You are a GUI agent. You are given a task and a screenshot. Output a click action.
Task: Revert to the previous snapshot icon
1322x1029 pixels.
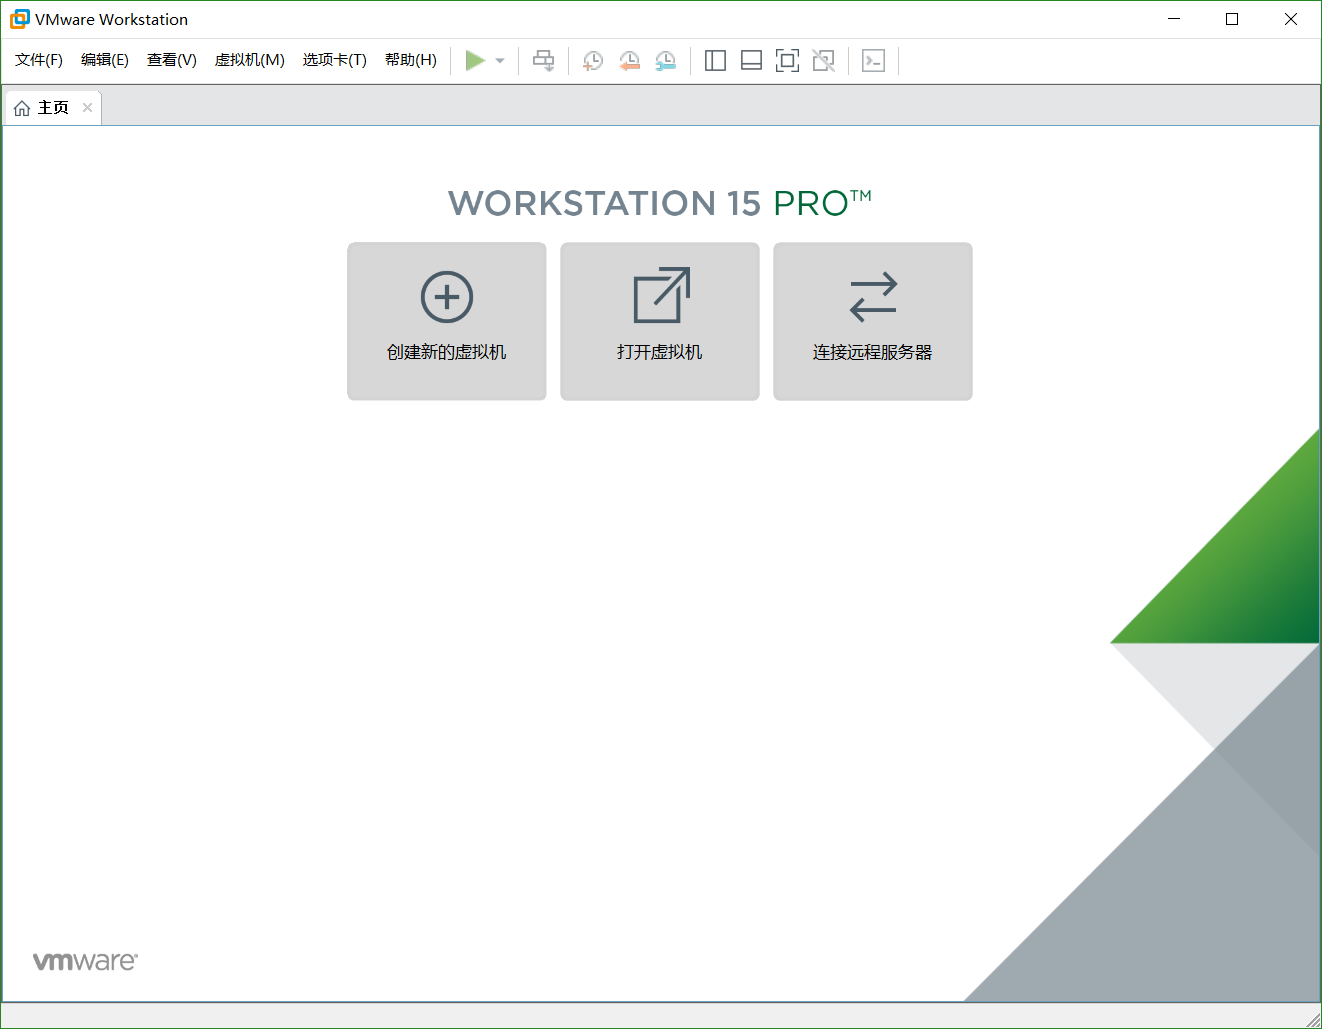[629, 61]
